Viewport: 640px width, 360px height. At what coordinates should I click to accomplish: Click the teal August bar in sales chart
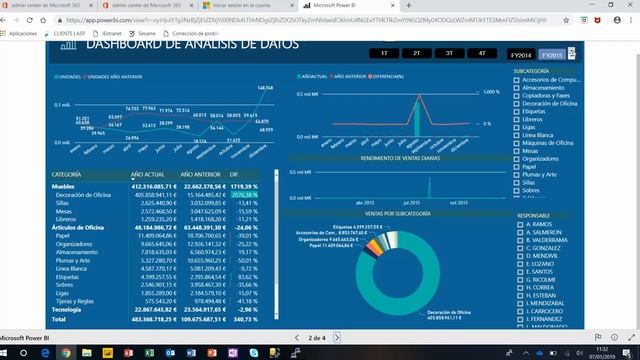[x=417, y=119]
